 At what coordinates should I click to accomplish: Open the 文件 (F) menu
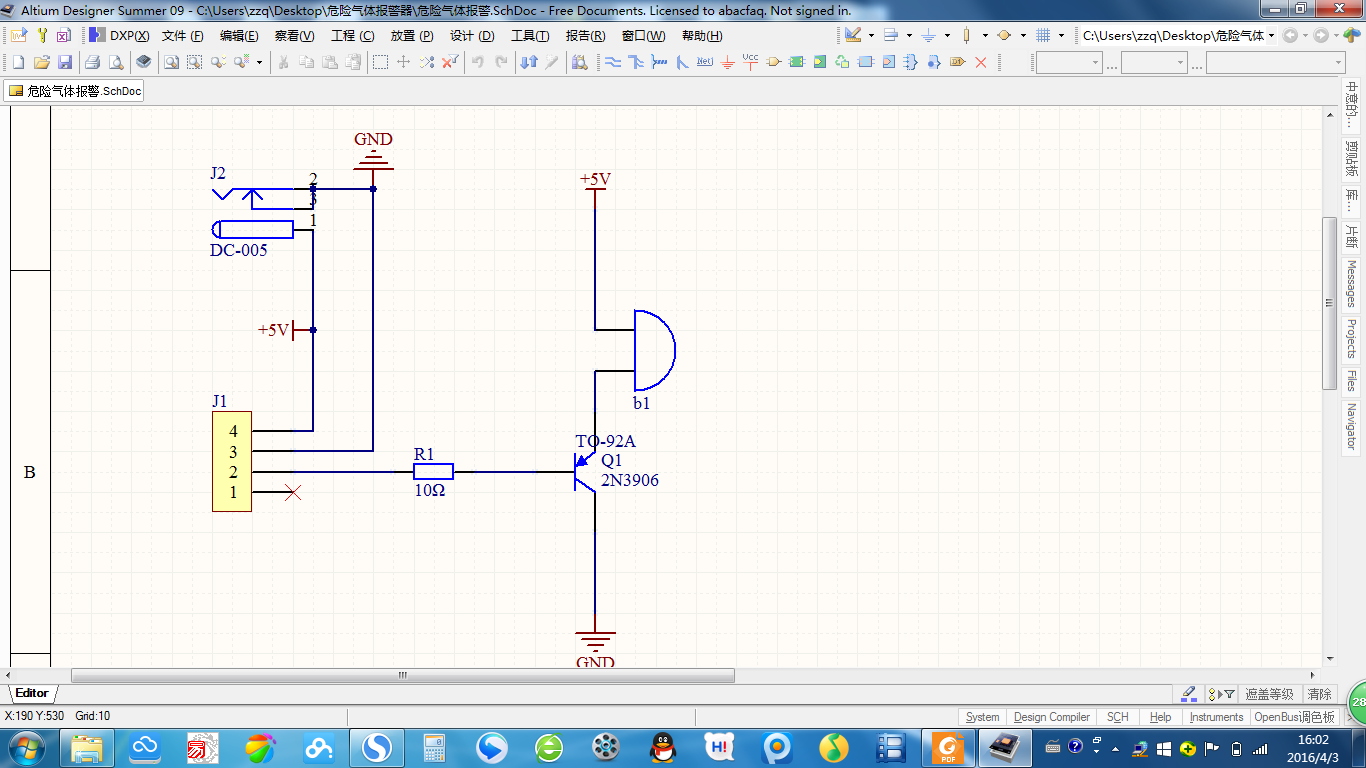click(183, 35)
